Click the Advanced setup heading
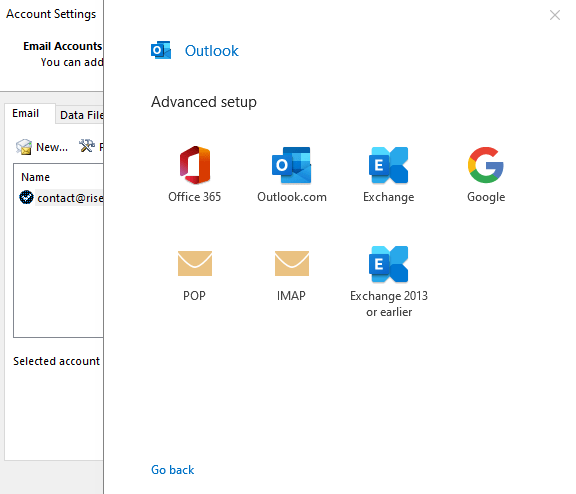The image size is (576, 494). click(x=204, y=102)
